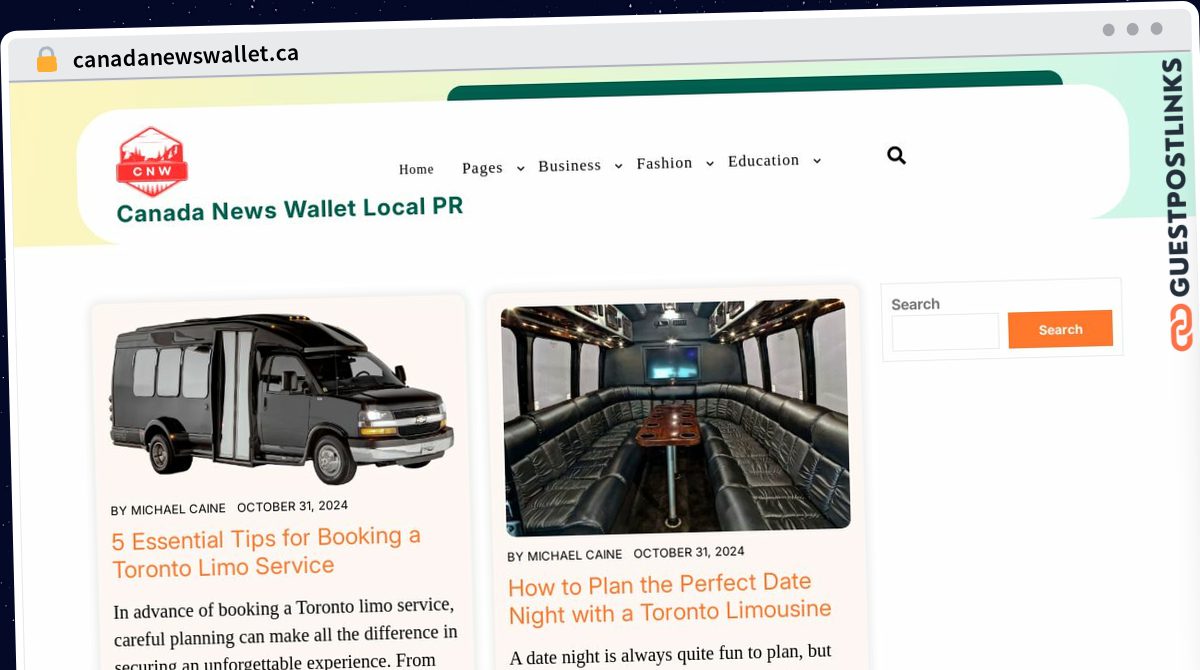Expand the Pages submenu chevron
This screenshot has height=670, width=1200.
(x=520, y=169)
